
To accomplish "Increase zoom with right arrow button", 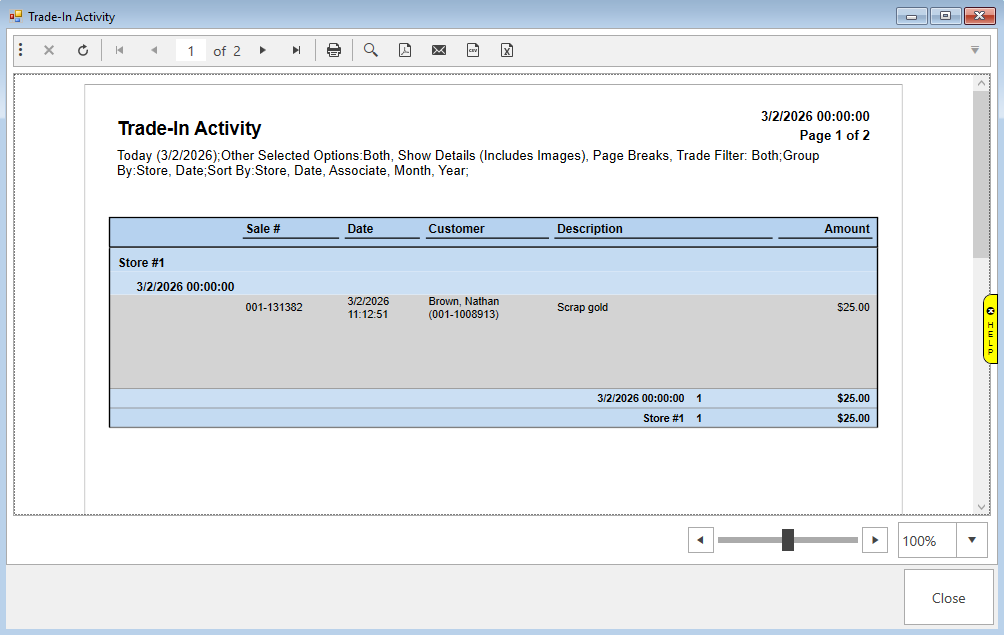I will [x=875, y=540].
